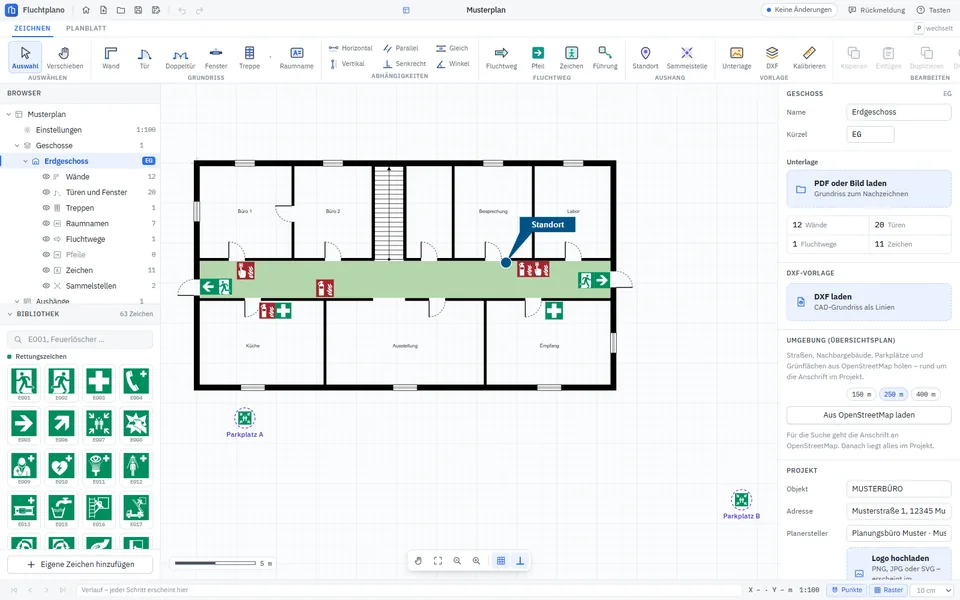Open the Unterlage template tool

(x=737, y=58)
